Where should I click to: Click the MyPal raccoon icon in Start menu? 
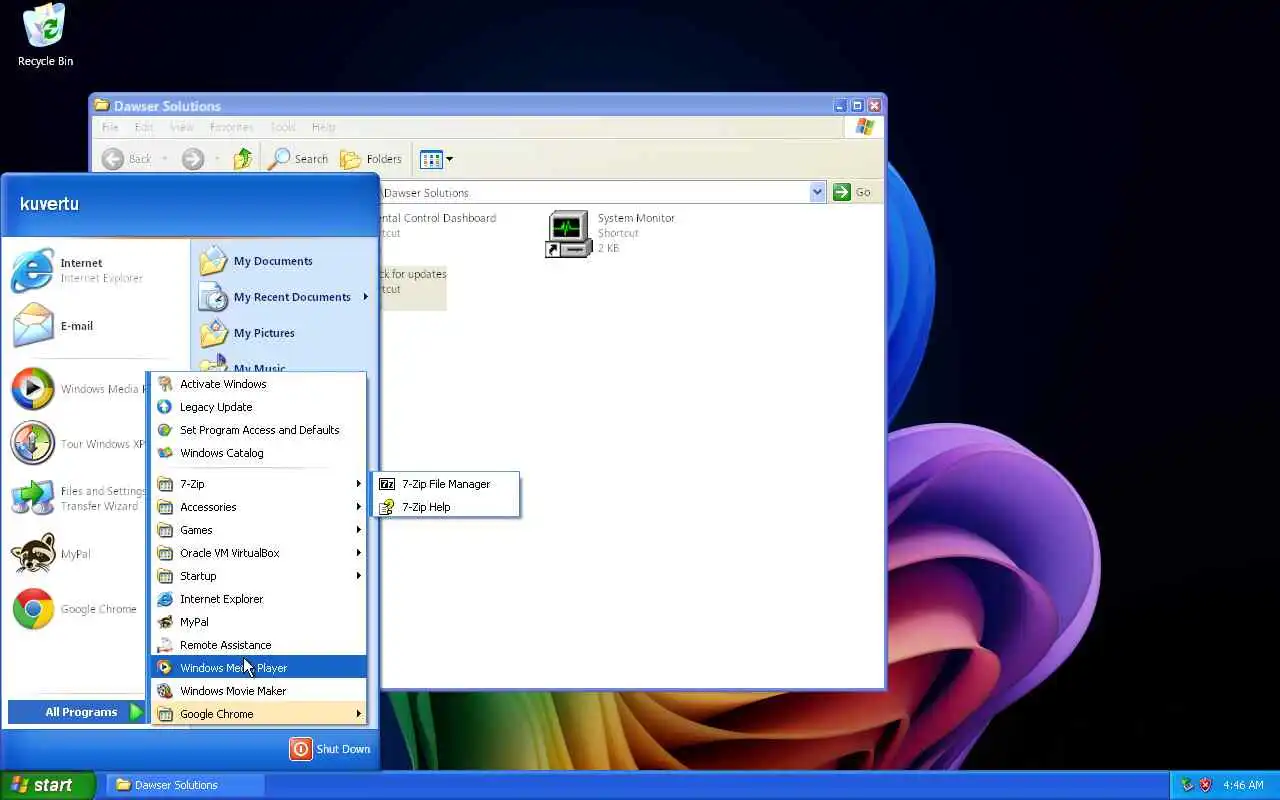32,554
